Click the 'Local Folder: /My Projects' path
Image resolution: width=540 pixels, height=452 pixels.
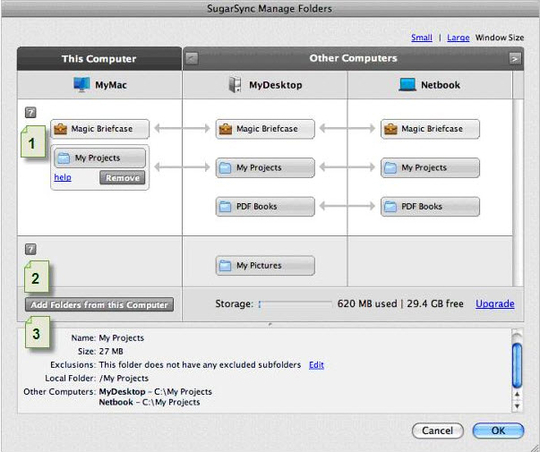(x=124, y=378)
